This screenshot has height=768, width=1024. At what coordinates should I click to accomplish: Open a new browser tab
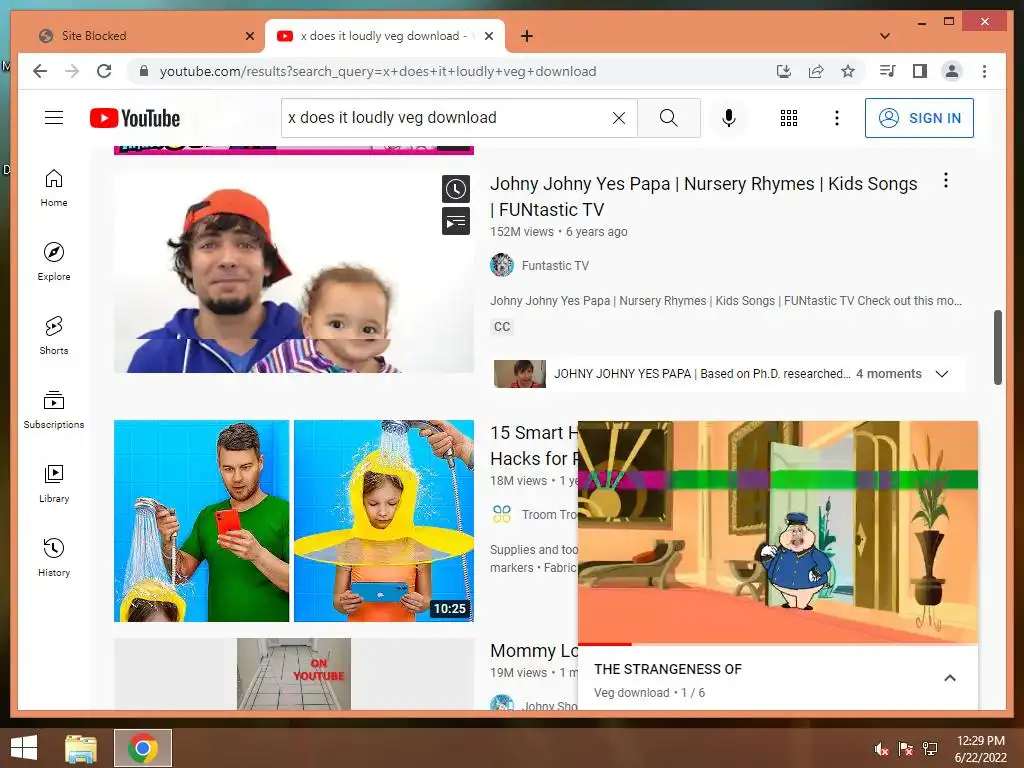[527, 36]
